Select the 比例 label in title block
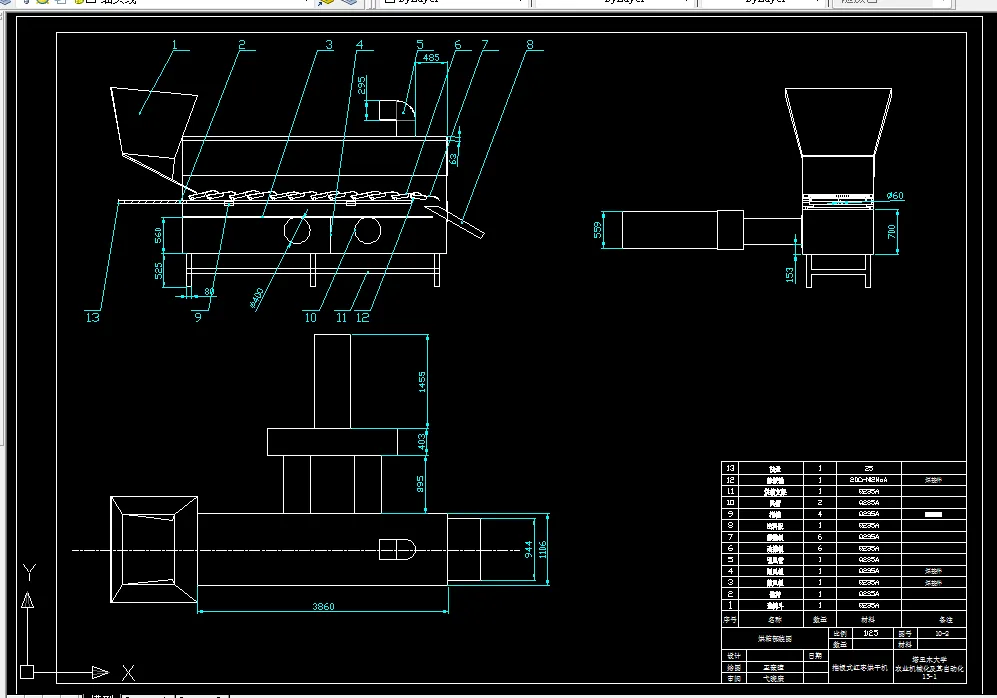 (840, 634)
